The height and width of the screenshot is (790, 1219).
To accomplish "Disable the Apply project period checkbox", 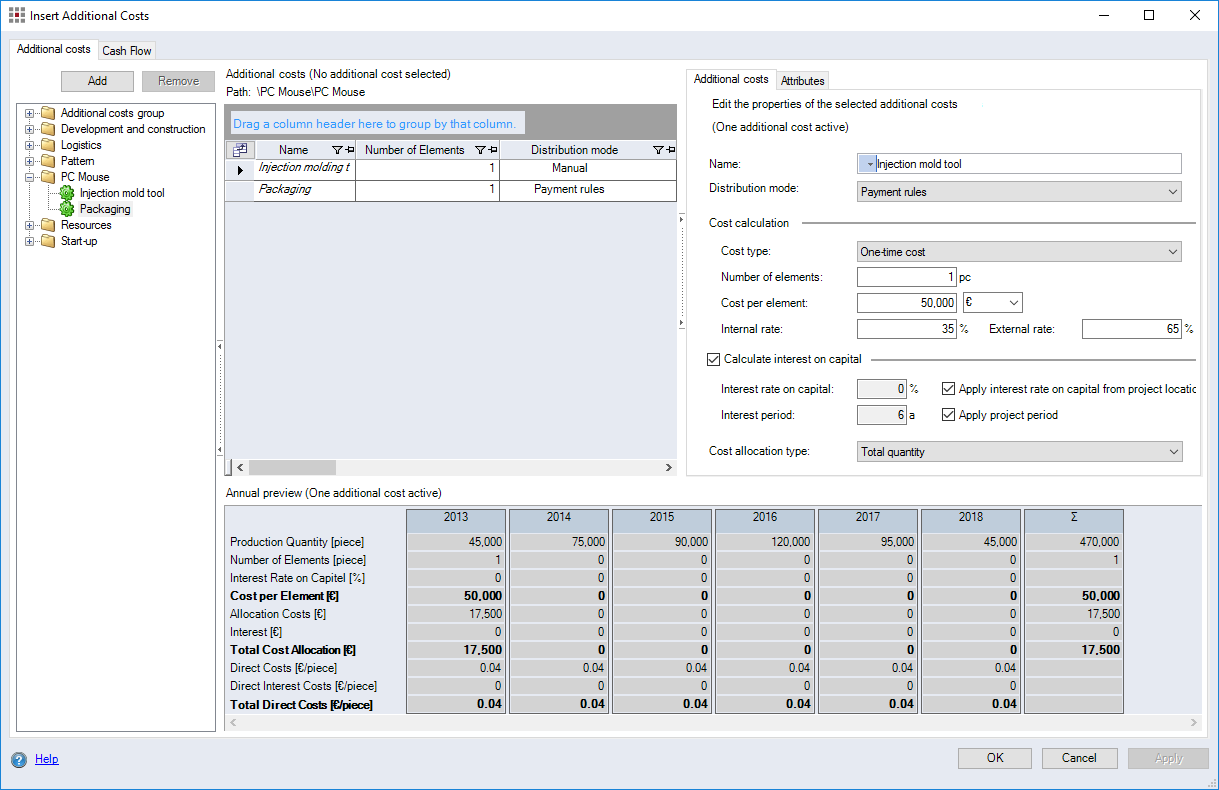I will [x=949, y=415].
